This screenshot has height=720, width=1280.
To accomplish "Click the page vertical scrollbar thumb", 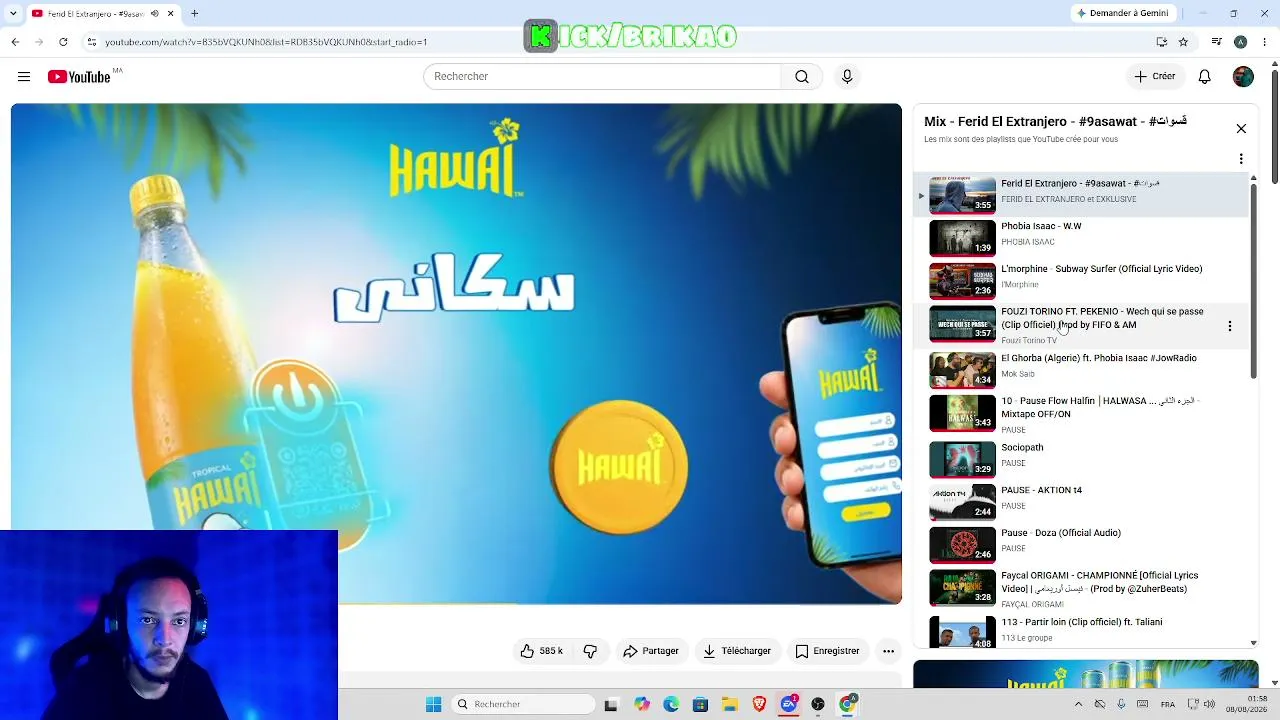I will tap(1275, 127).
